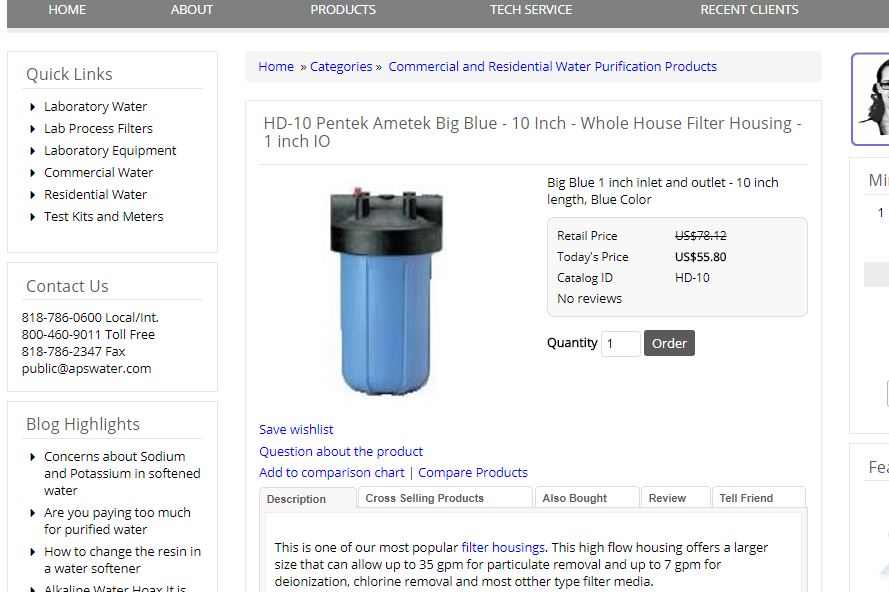The image size is (889, 592).
Task: Go to Home in the breadcrumb
Action: tap(276, 66)
